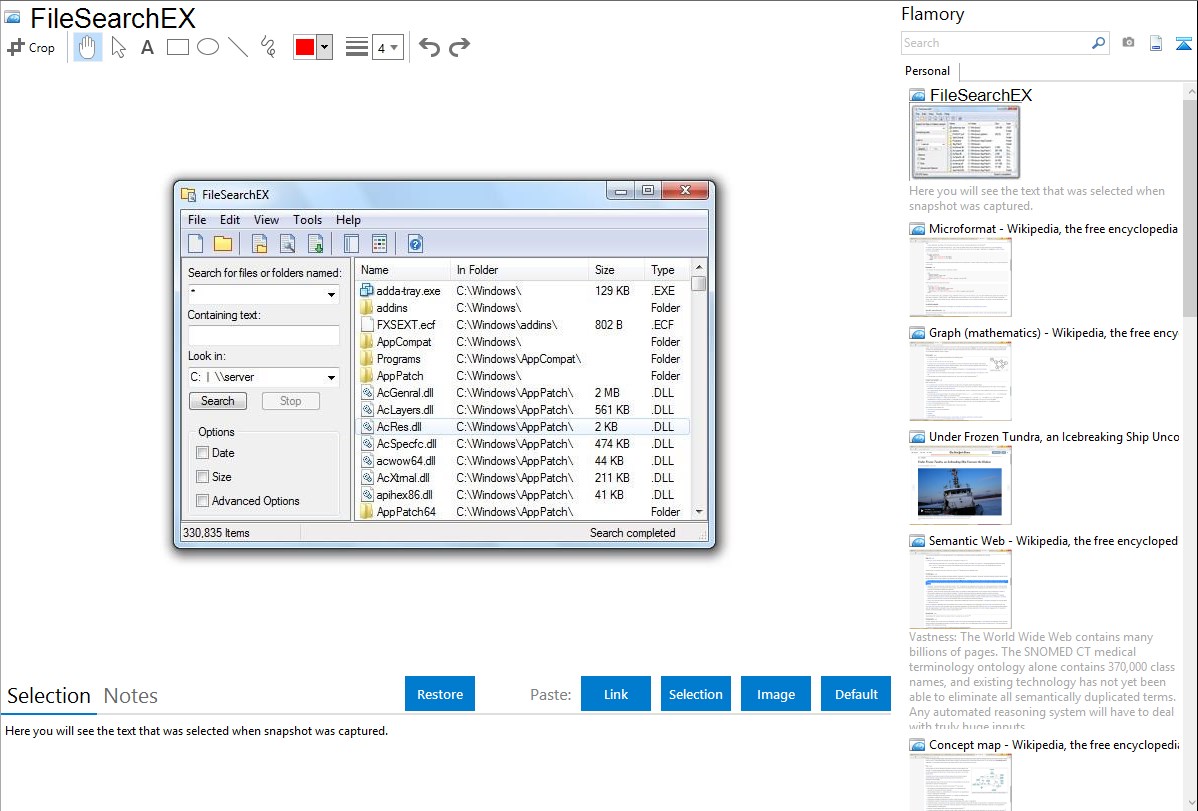
Task: Open the Personal tab in Flamory panel
Action: coord(928,71)
